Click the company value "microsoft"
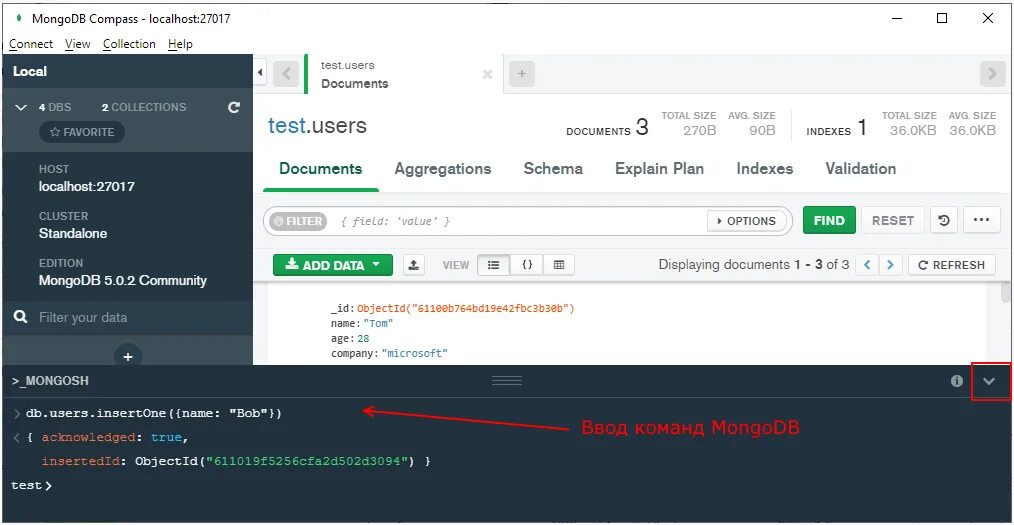 415,353
